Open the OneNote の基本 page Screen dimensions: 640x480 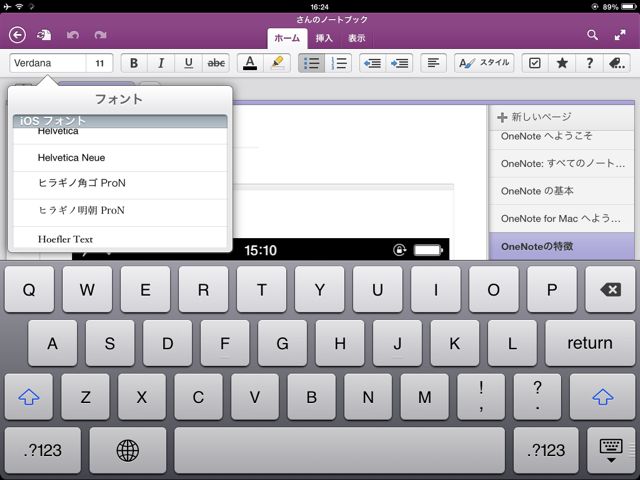pyautogui.click(x=562, y=191)
